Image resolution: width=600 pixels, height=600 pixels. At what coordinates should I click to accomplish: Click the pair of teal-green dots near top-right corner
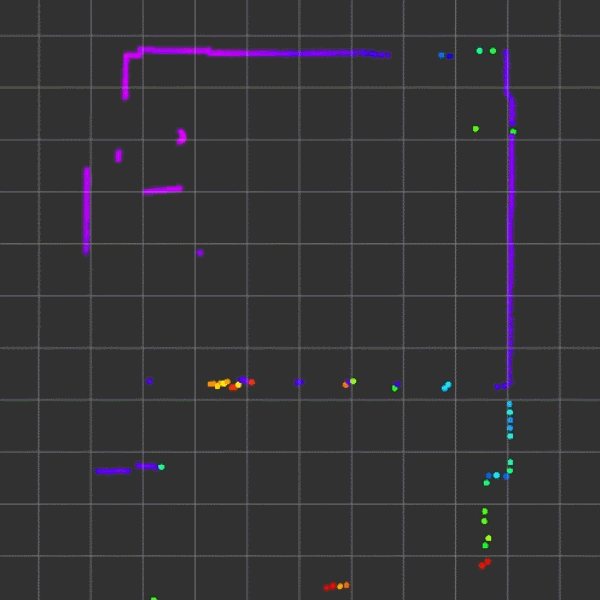click(x=486, y=51)
